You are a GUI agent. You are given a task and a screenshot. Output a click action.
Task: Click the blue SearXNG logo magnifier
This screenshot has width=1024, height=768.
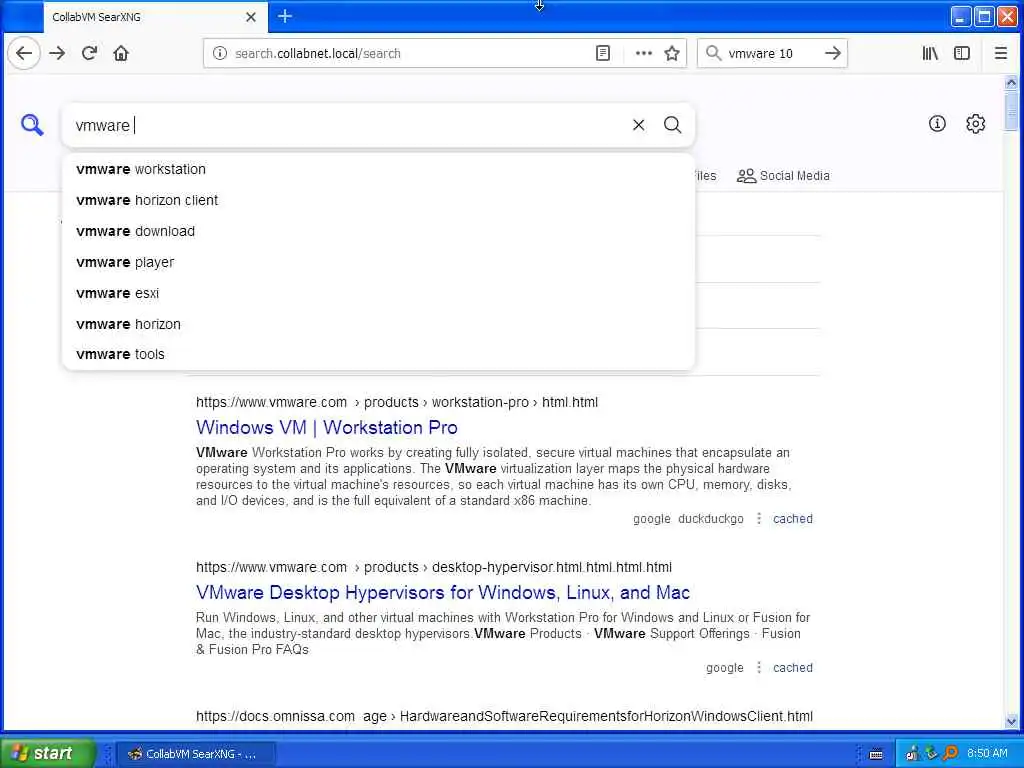(31, 124)
